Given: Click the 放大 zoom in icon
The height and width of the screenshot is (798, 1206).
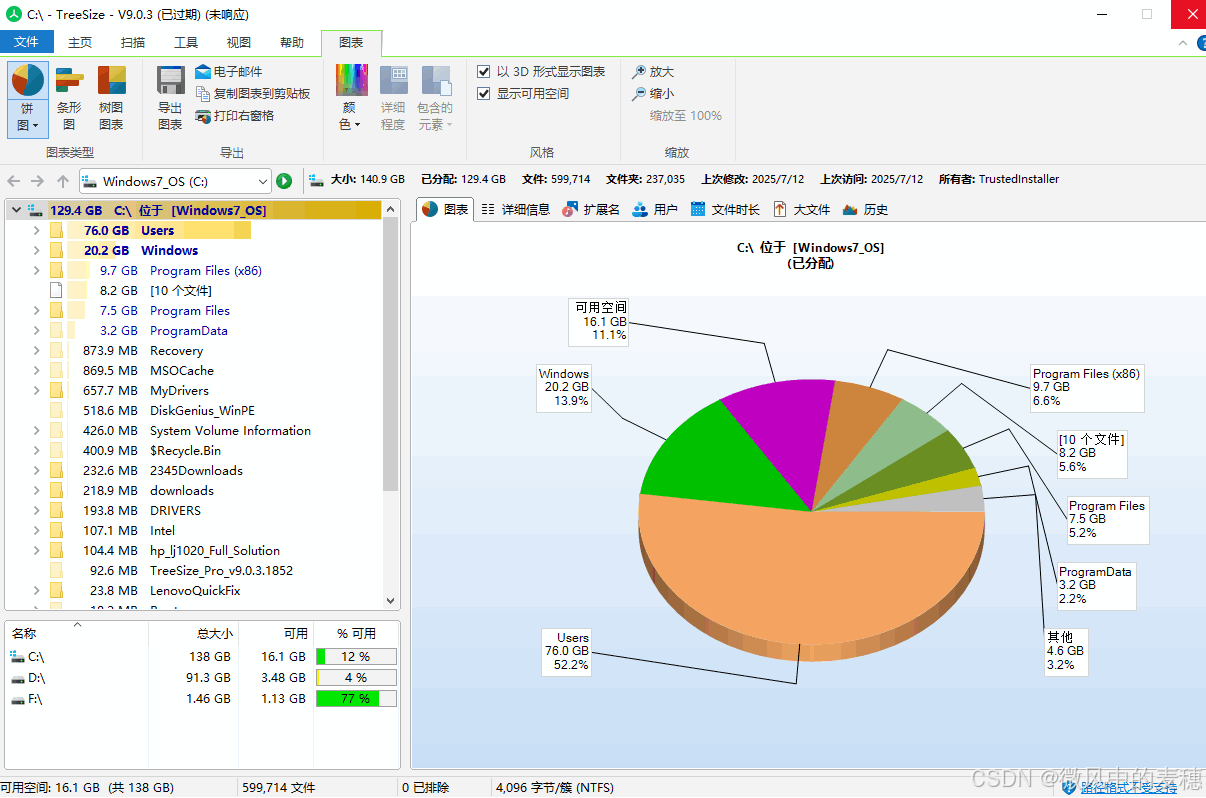Looking at the screenshot, I should (639, 72).
